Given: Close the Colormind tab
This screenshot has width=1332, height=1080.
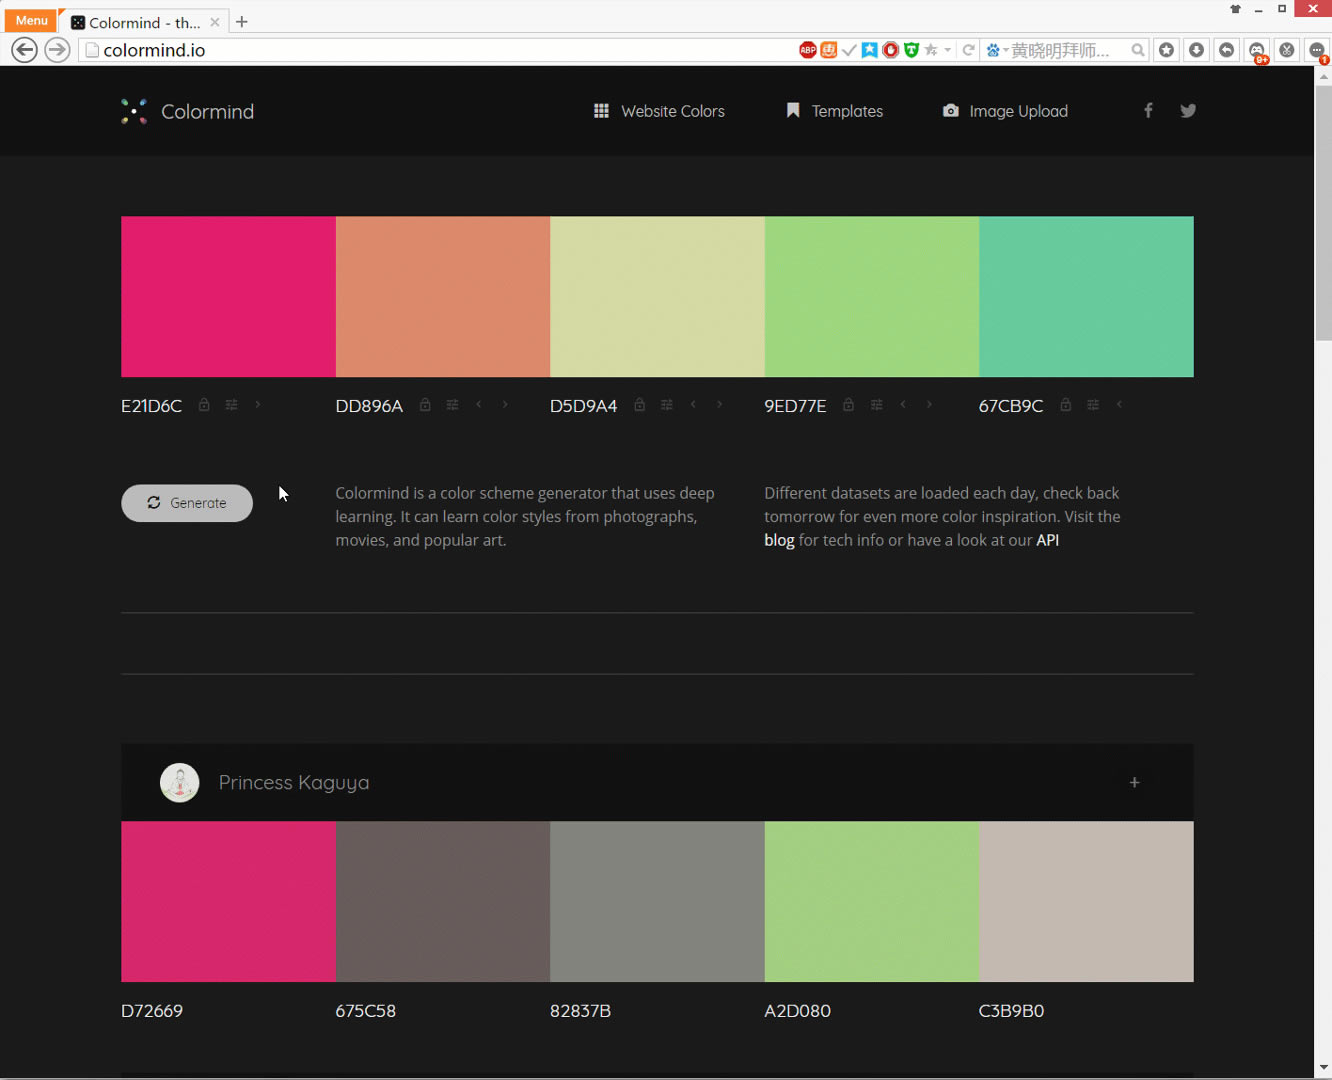Looking at the screenshot, I should [x=214, y=22].
